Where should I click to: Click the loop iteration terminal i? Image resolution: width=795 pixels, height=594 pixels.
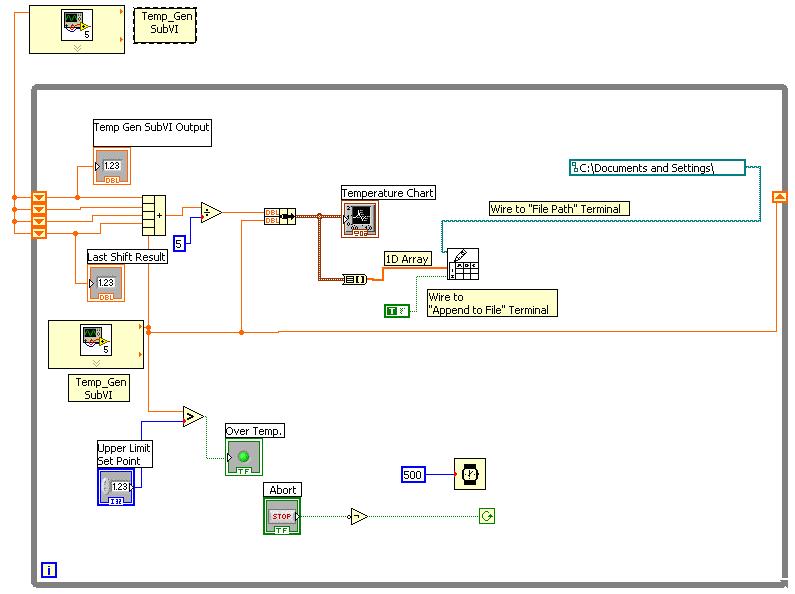[x=49, y=570]
